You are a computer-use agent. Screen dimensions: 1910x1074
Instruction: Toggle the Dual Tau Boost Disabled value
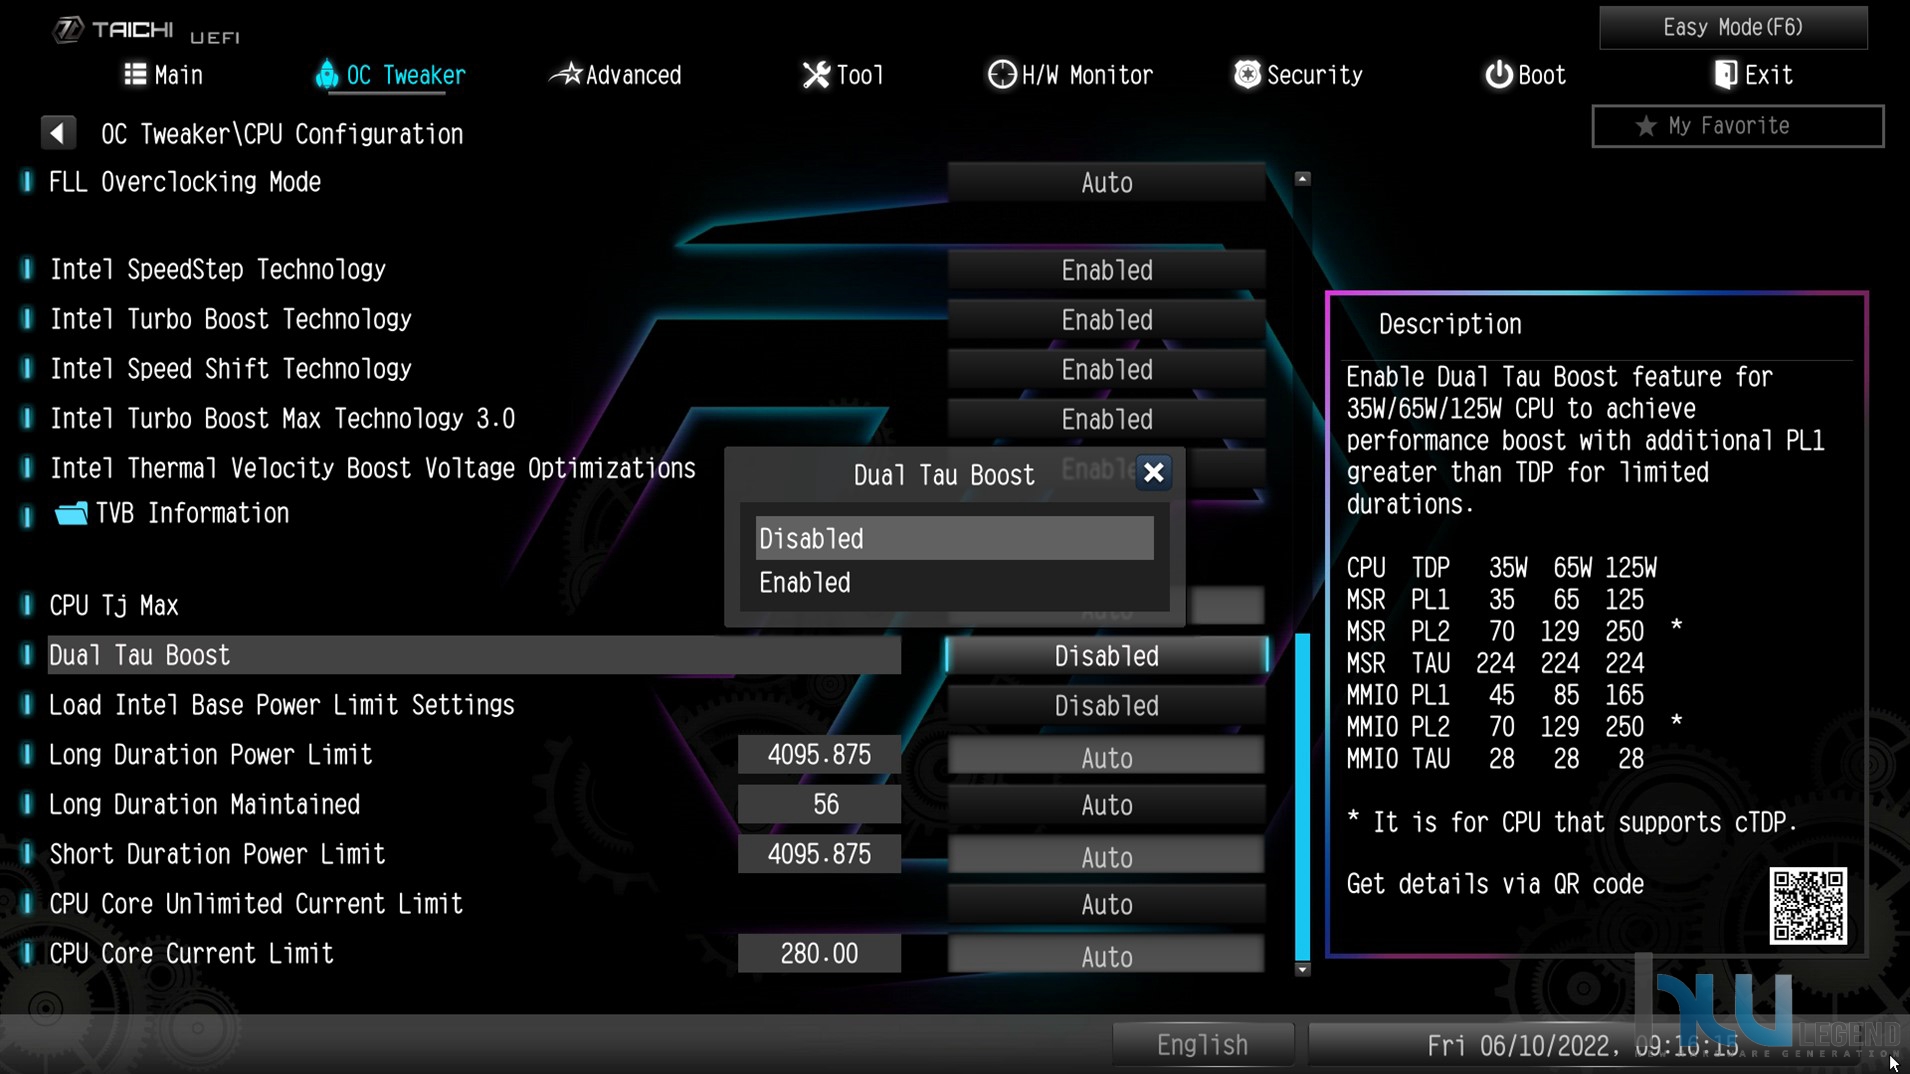(1106, 656)
